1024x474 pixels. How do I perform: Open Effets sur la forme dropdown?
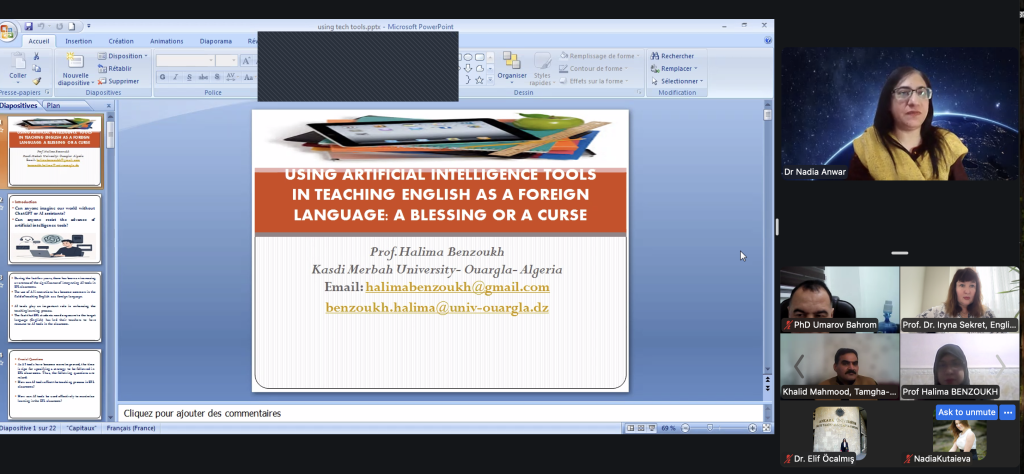tap(594, 81)
